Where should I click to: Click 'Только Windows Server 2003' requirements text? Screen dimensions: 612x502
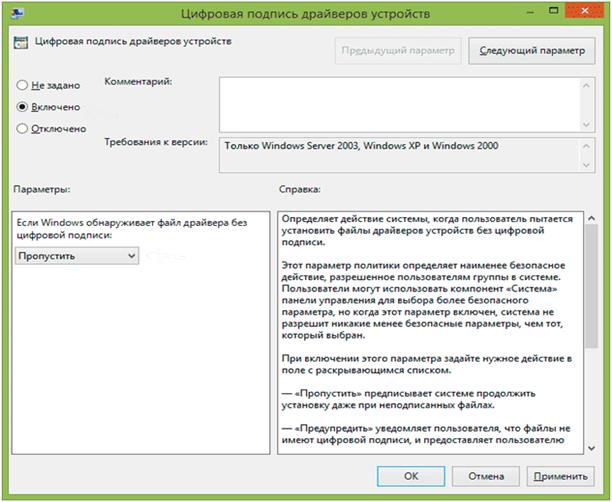[x=361, y=146]
